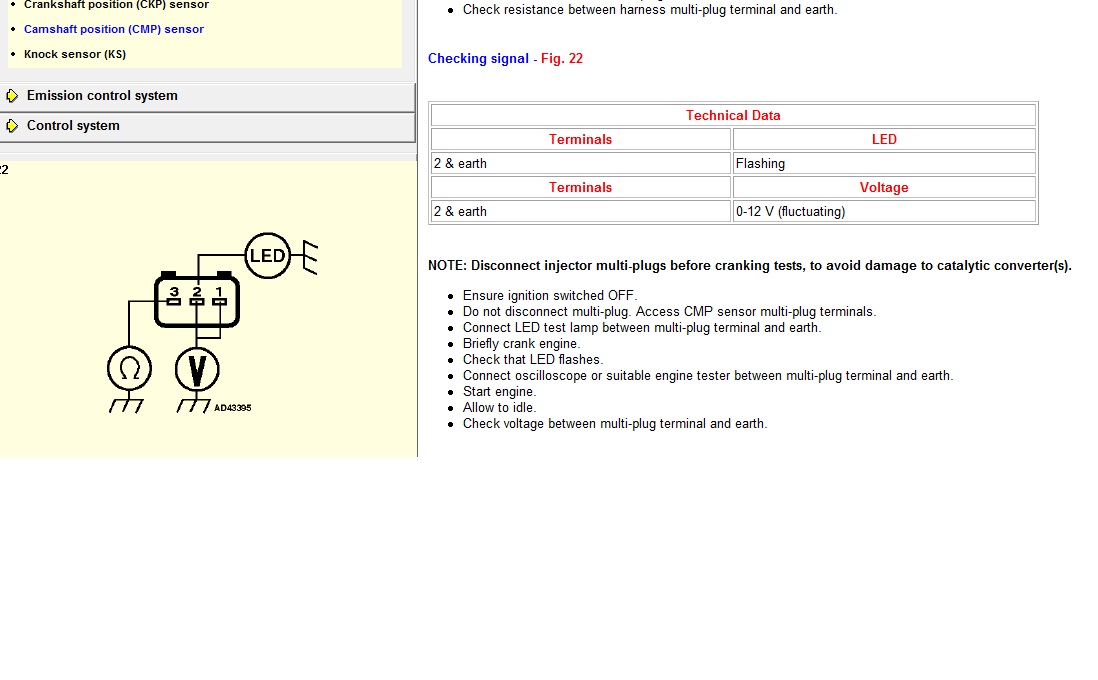Click the yellow arrow beside Emission control system
The width and height of the screenshot is (1098, 680).
tap(12, 96)
